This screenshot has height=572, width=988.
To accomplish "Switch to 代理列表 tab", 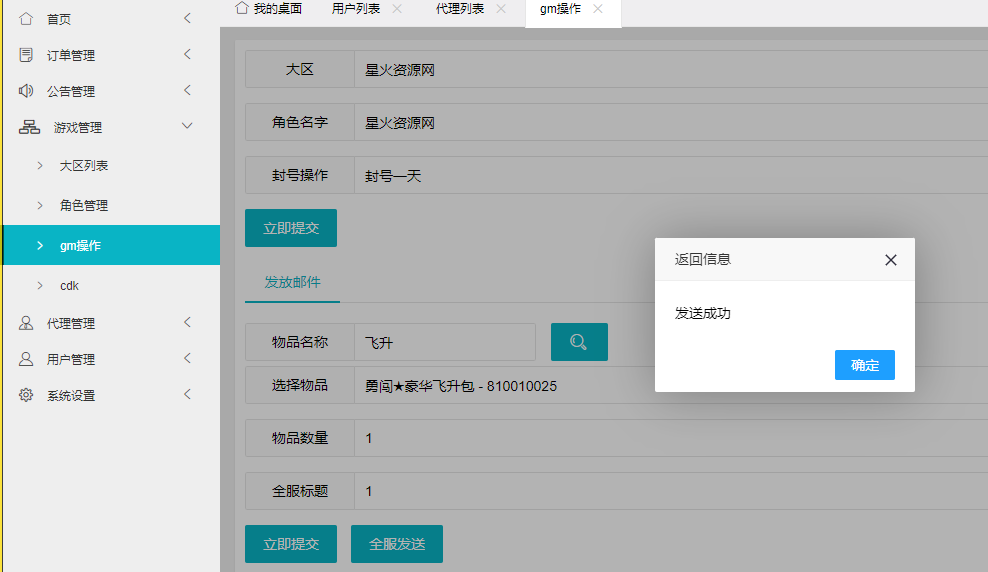I will [x=460, y=9].
